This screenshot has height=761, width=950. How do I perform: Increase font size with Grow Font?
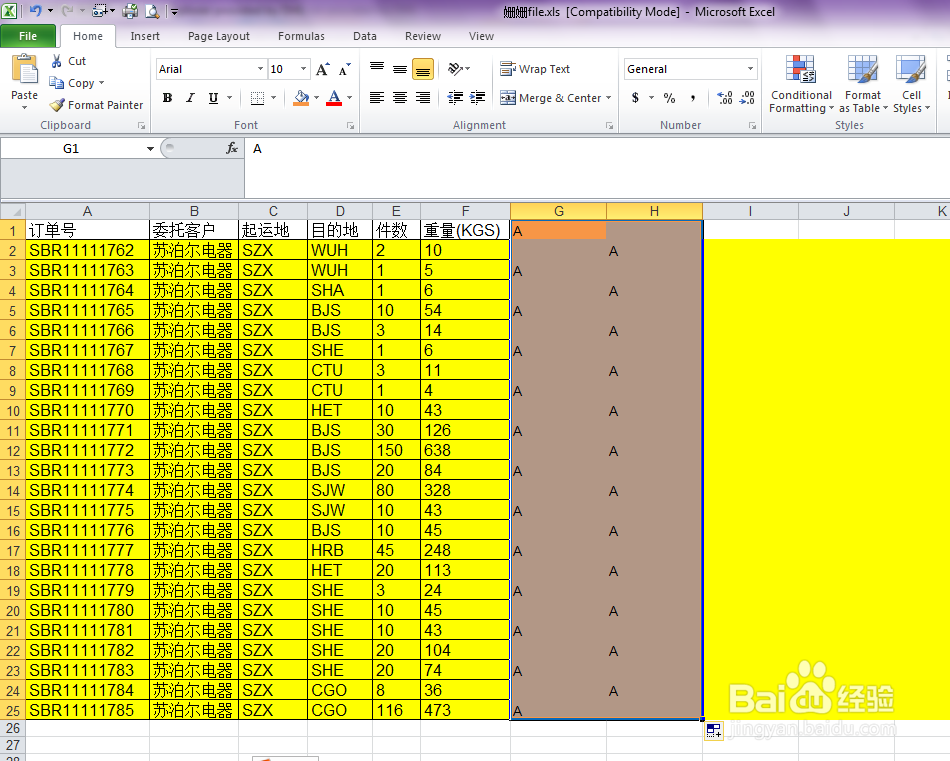pyautogui.click(x=322, y=69)
